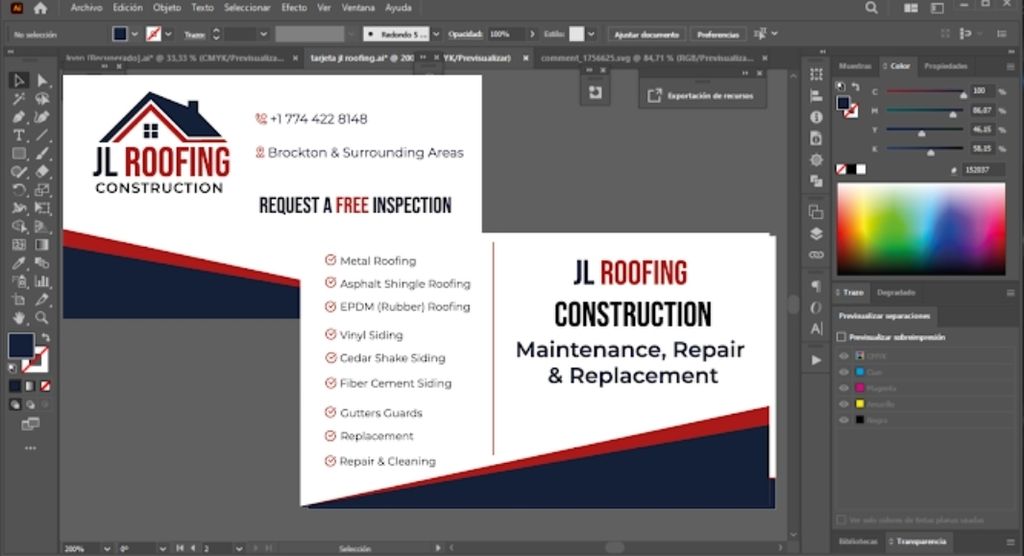
Task: Activate the Type tool
Action: pos(18,135)
